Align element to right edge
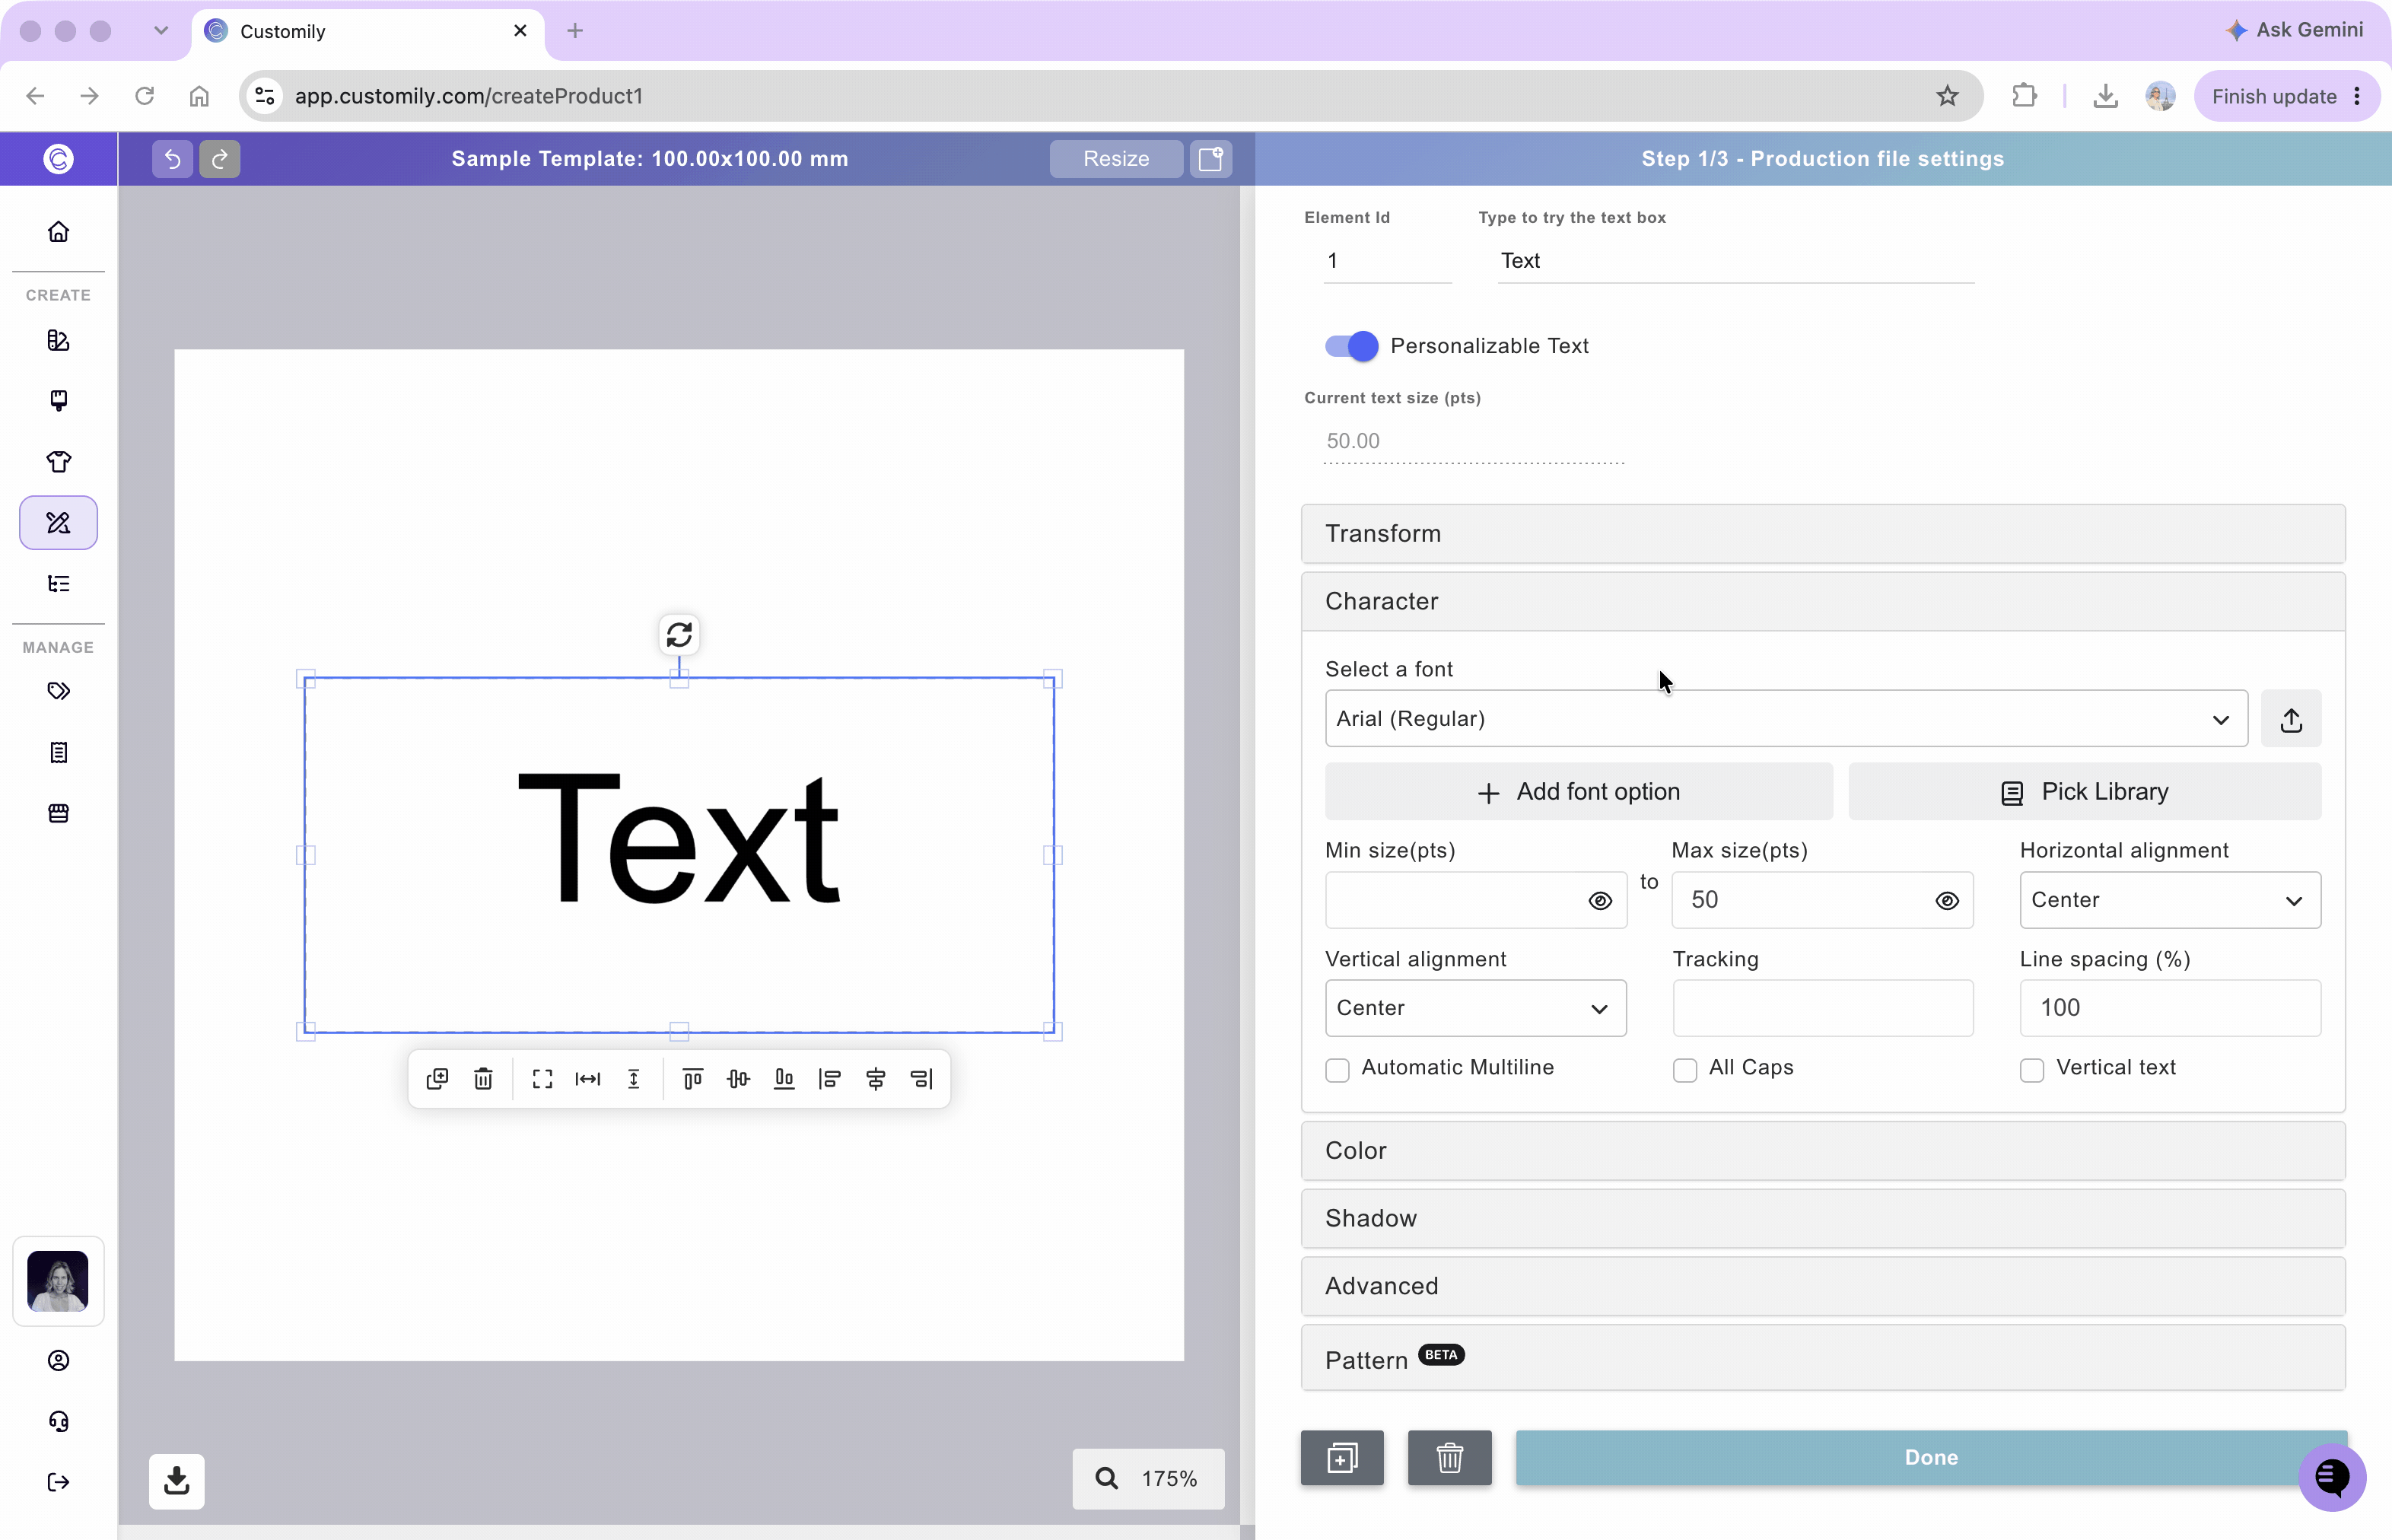Viewport: 2392px width, 1540px height. click(921, 1079)
